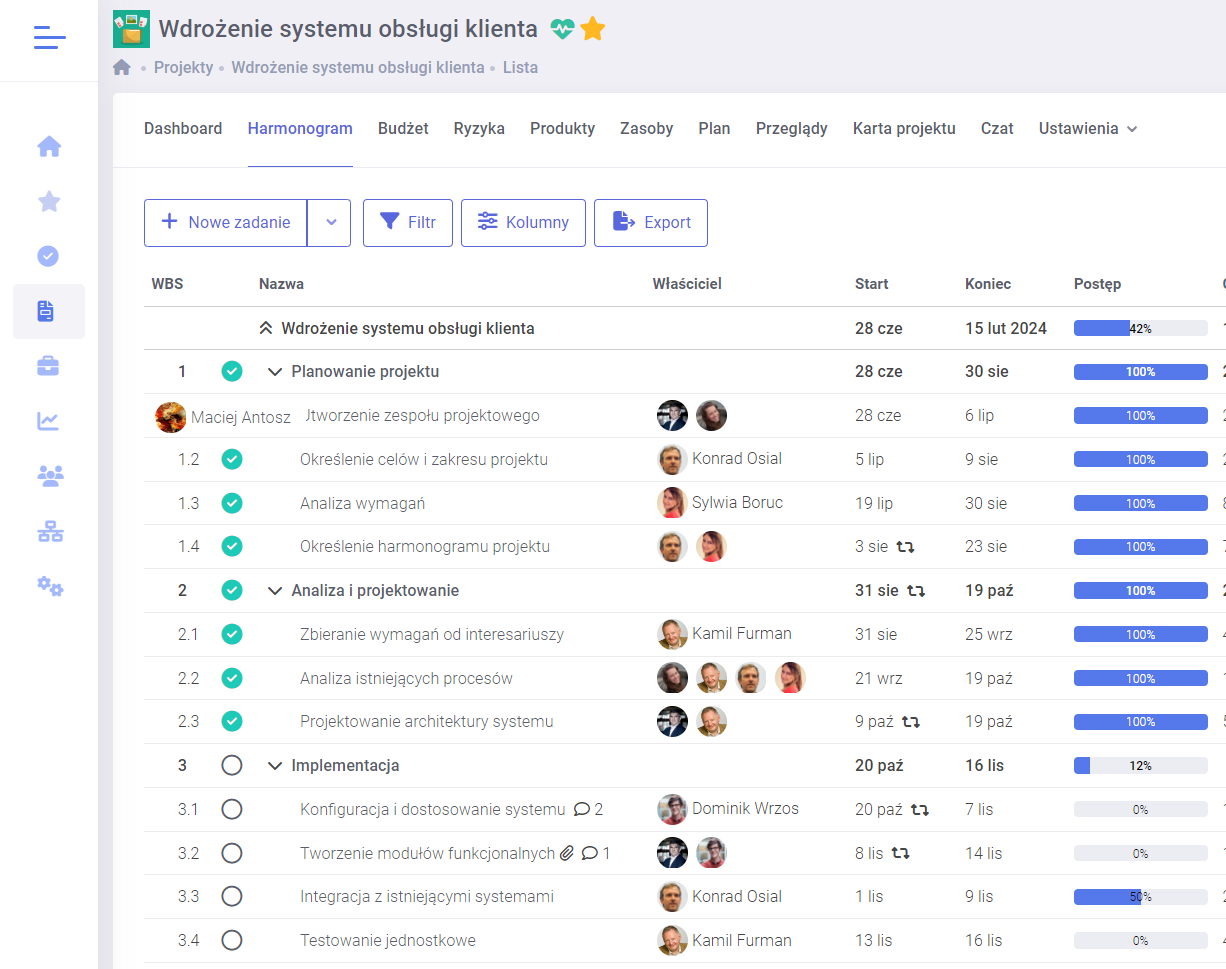This screenshot has height=969, width=1226.
Task: Open dropdown arrow next to Nowe zadanie
Action: pos(329,223)
